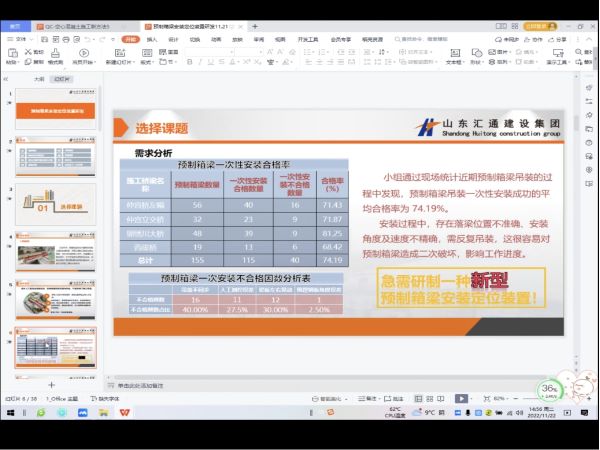Switch slide panel to 大纲 outline view

pos(39,77)
